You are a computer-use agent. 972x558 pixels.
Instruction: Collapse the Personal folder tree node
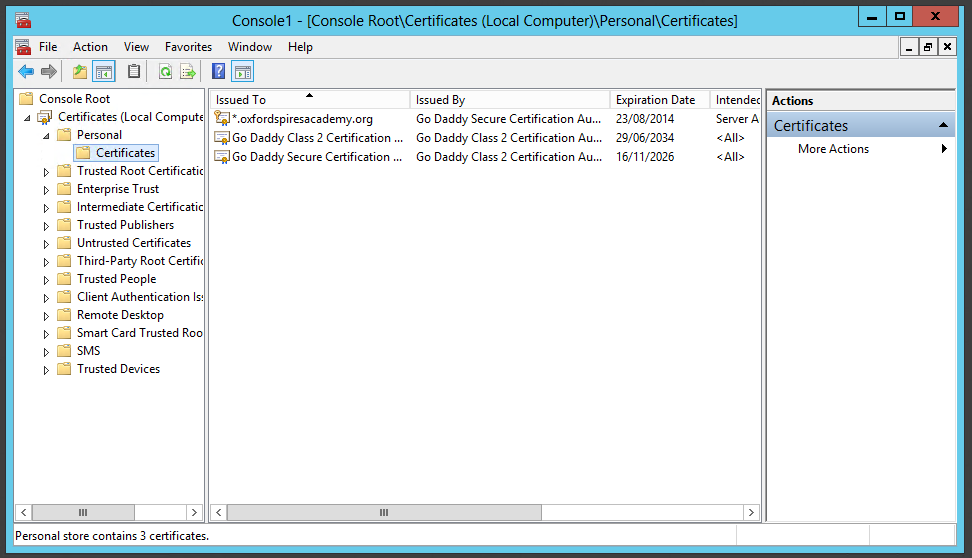coord(46,135)
